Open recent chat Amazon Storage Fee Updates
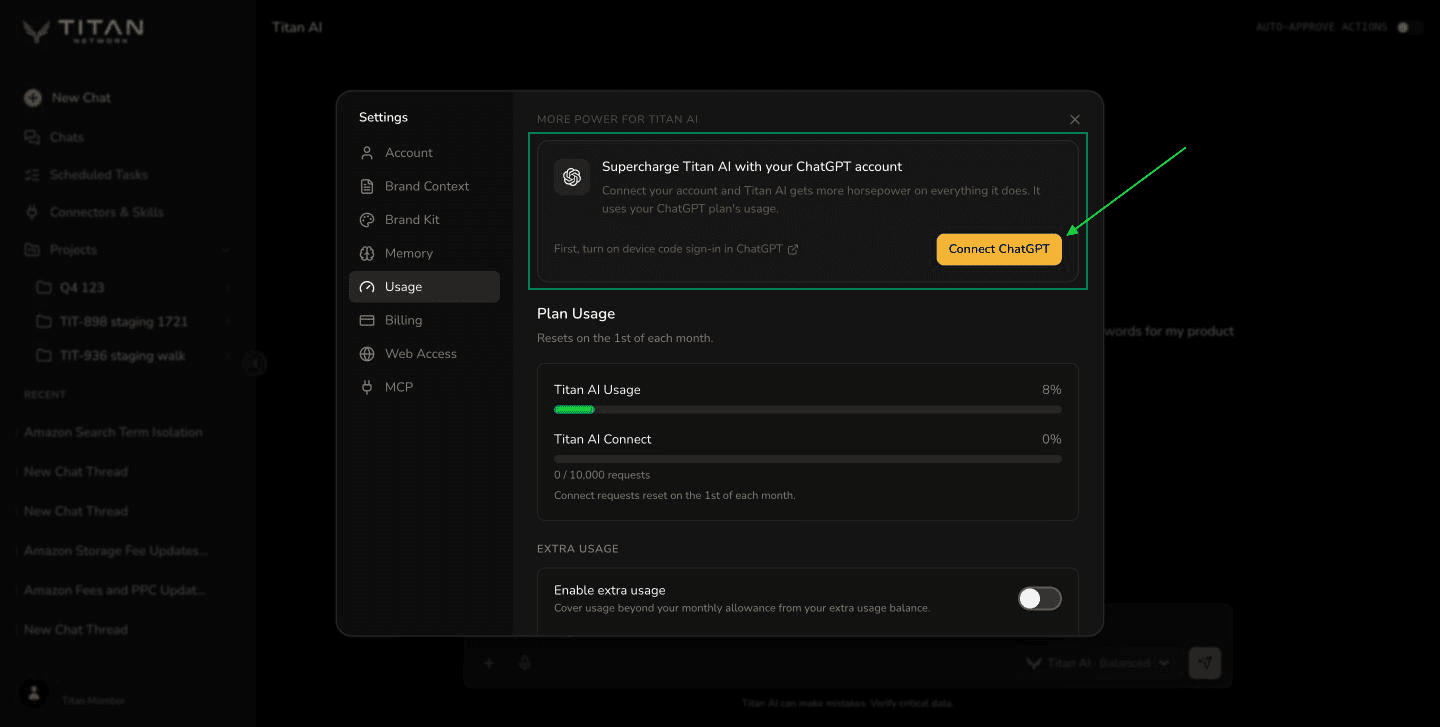The image size is (1440, 727). click(x=116, y=551)
